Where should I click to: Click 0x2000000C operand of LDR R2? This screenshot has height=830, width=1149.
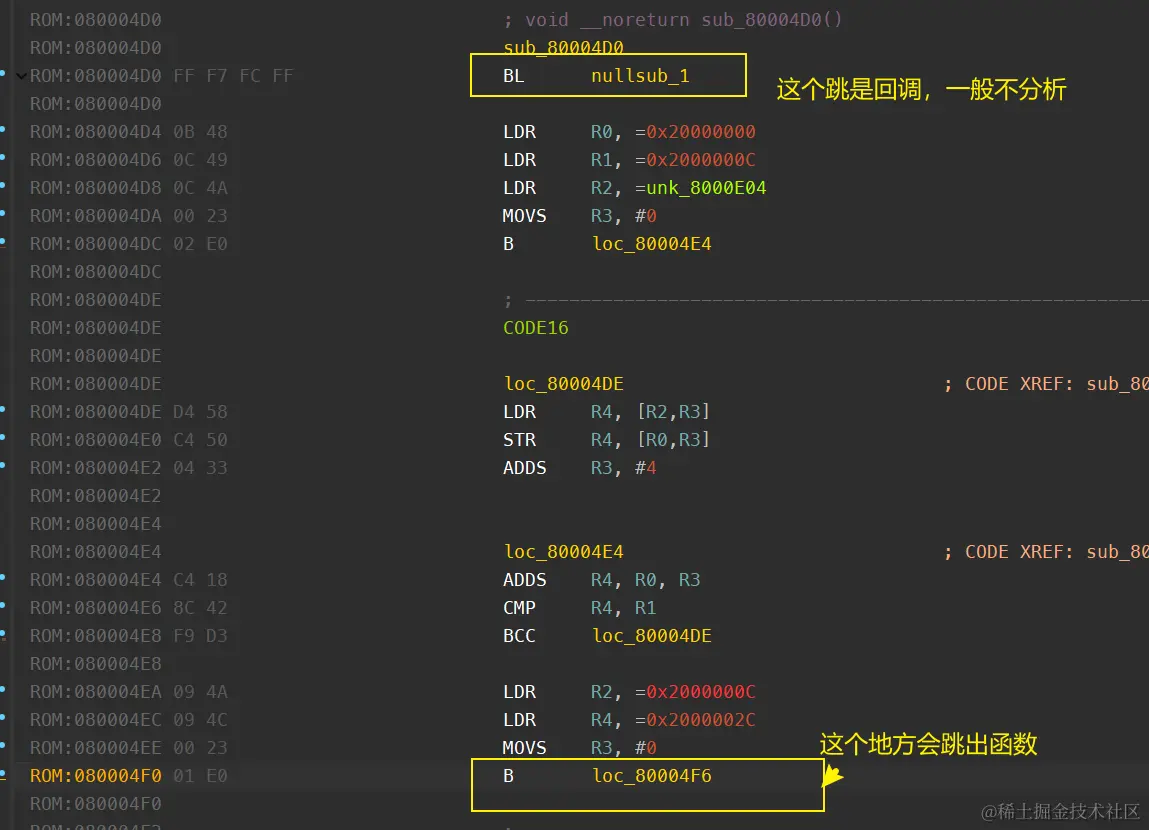701,692
